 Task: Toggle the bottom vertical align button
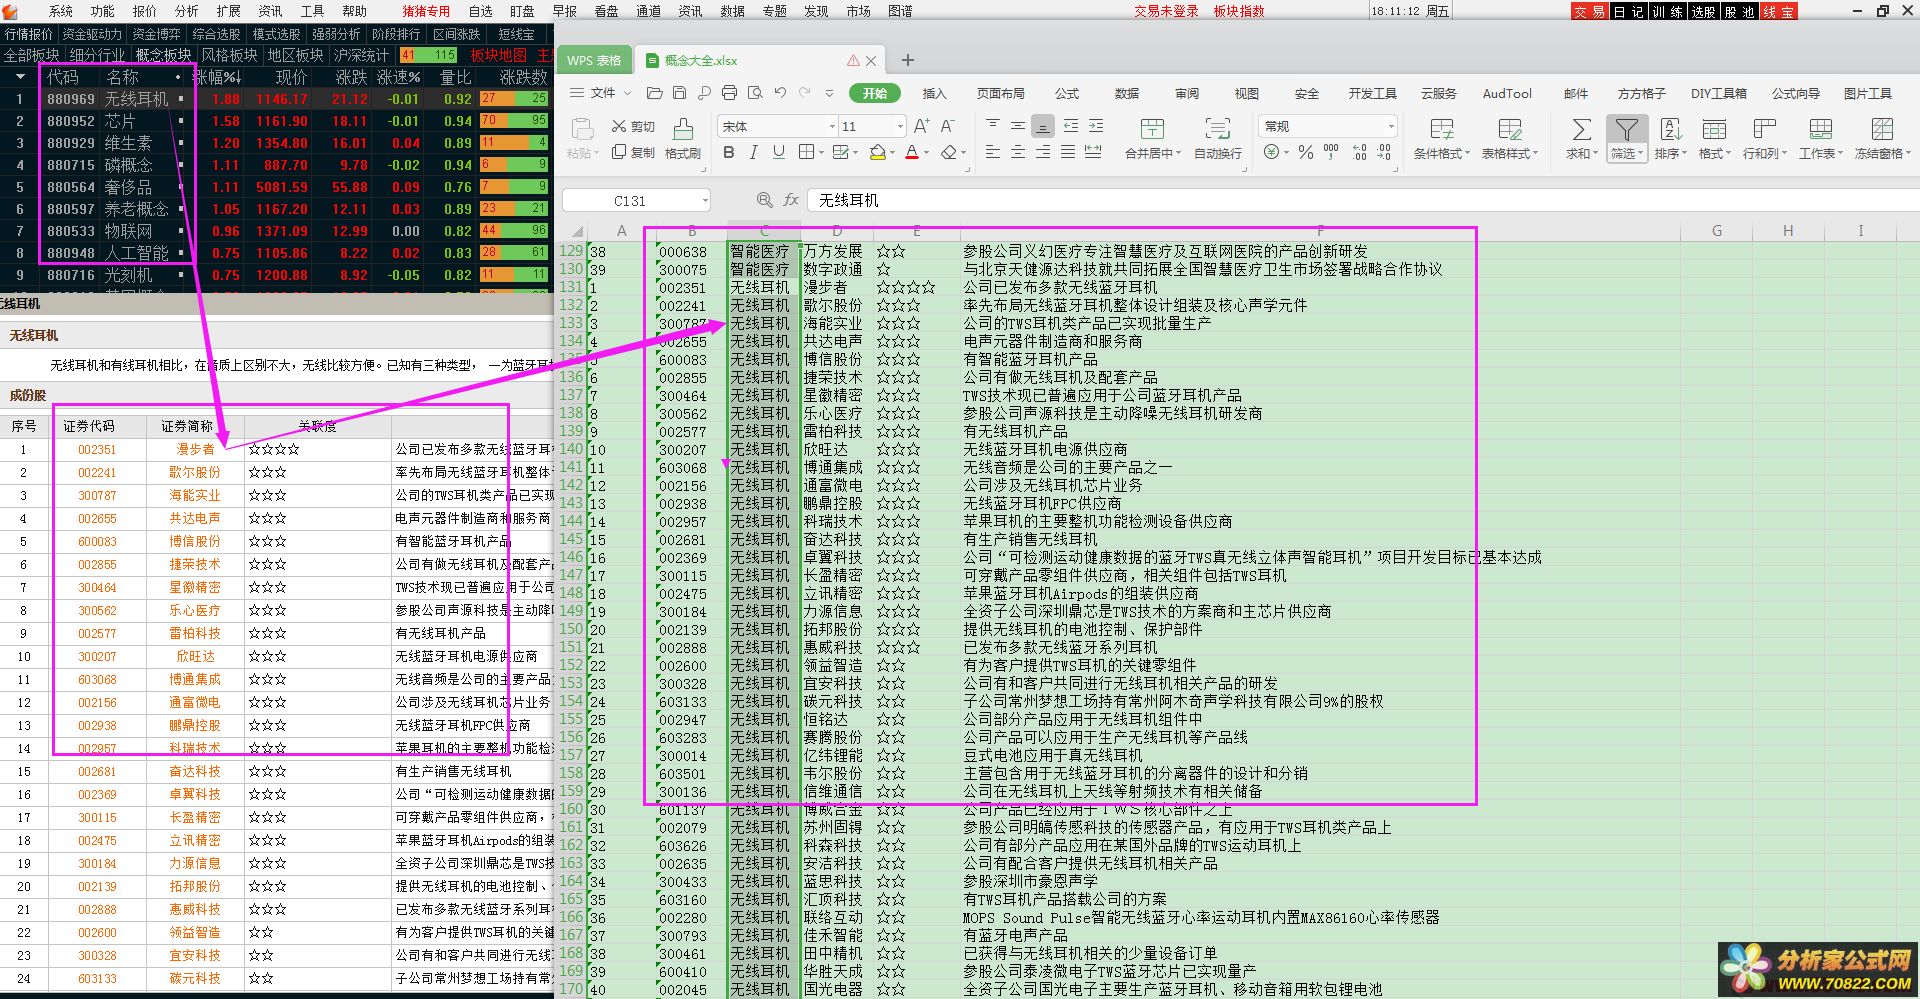point(1043,126)
